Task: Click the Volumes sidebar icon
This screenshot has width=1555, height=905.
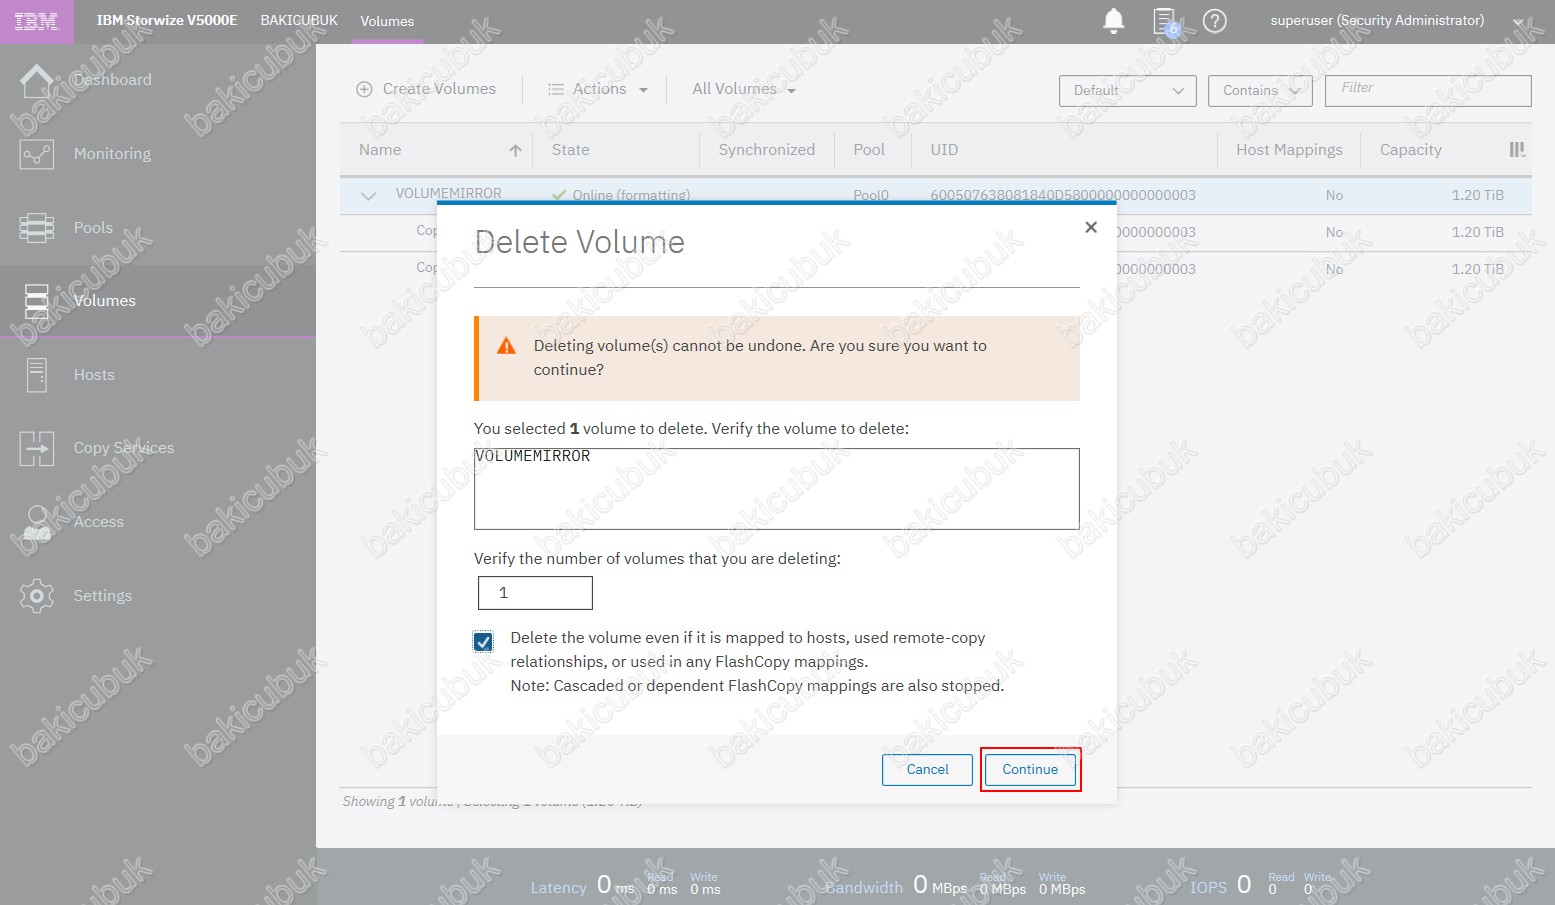Action: pyautogui.click(x=37, y=301)
